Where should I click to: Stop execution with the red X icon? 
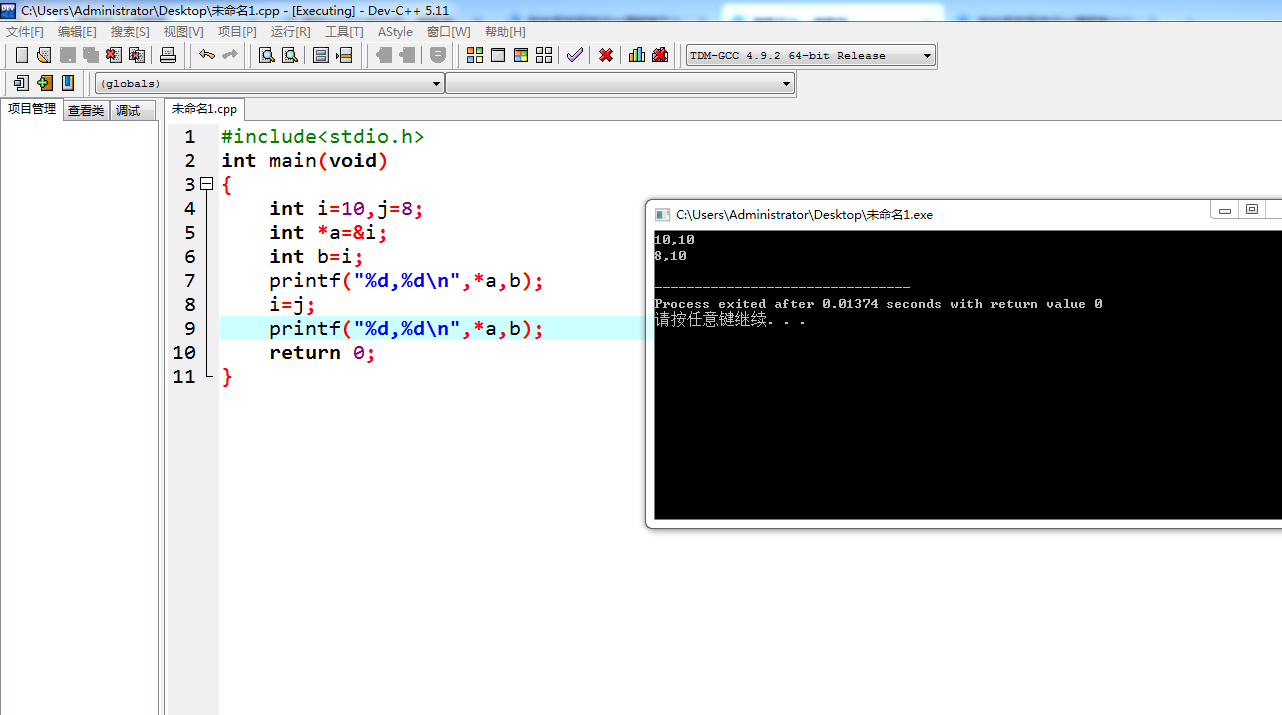606,55
